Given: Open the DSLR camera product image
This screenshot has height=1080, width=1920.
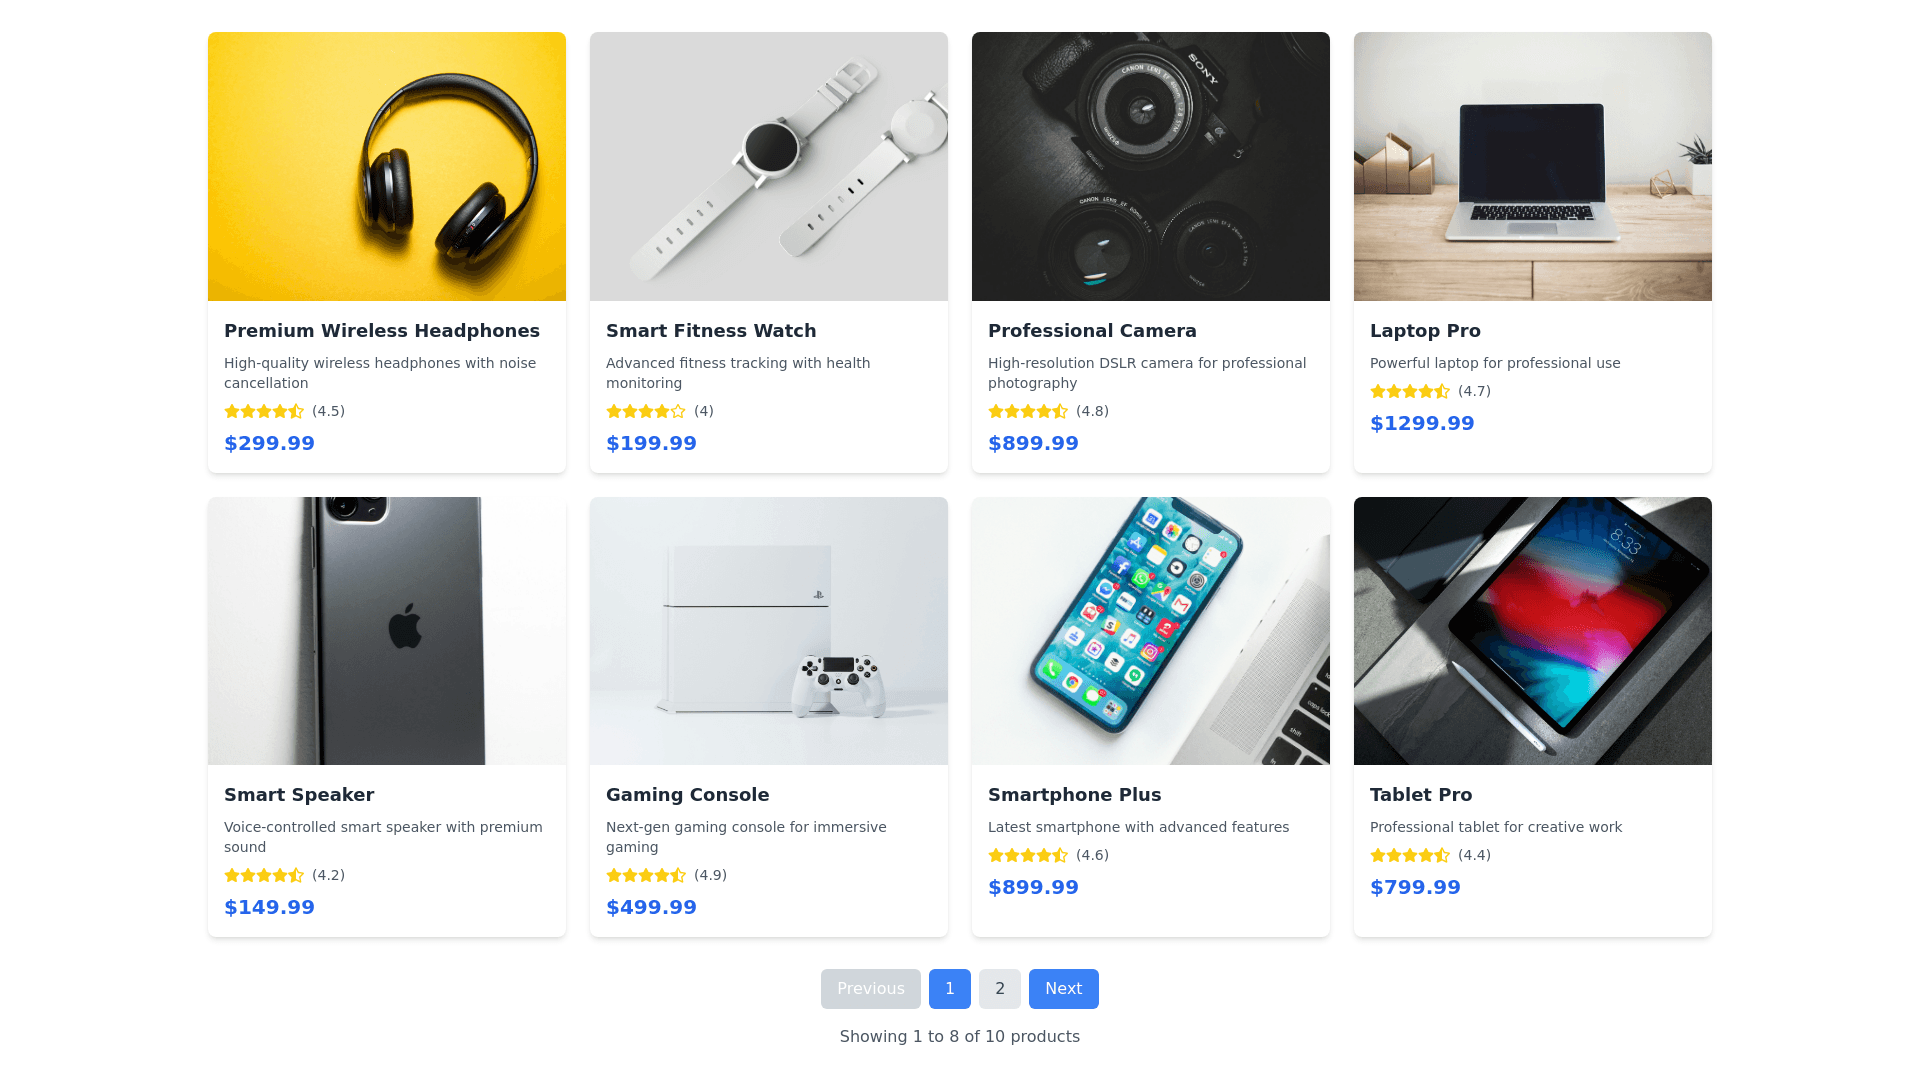Looking at the screenshot, I should click(1151, 166).
